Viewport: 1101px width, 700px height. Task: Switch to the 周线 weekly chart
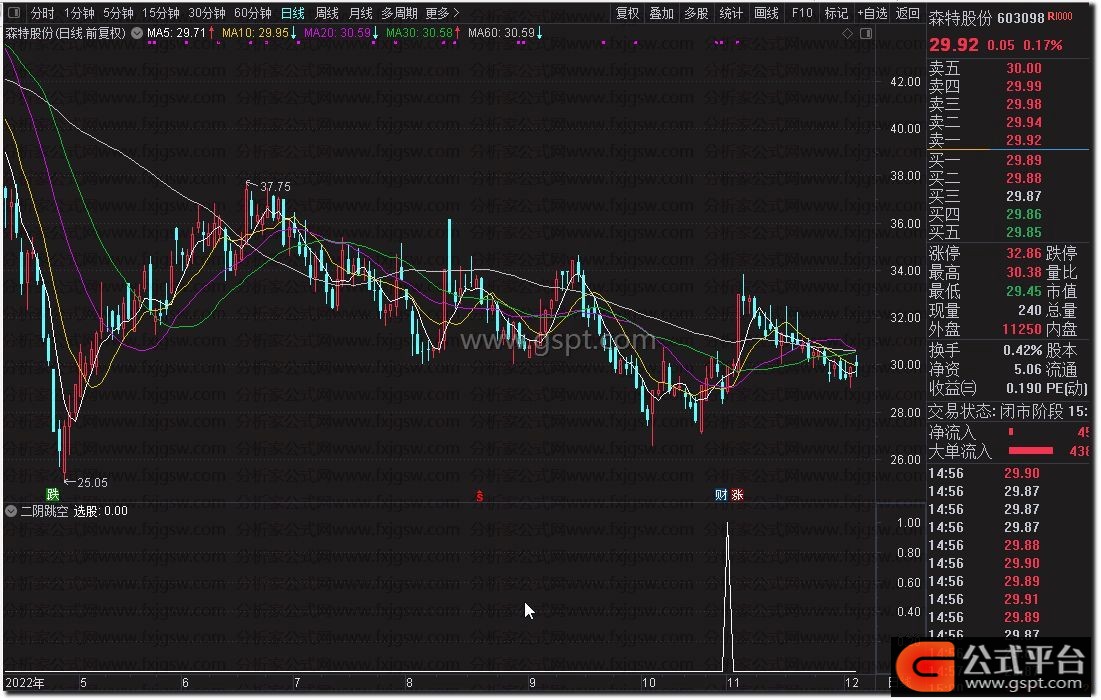pyautogui.click(x=327, y=13)
